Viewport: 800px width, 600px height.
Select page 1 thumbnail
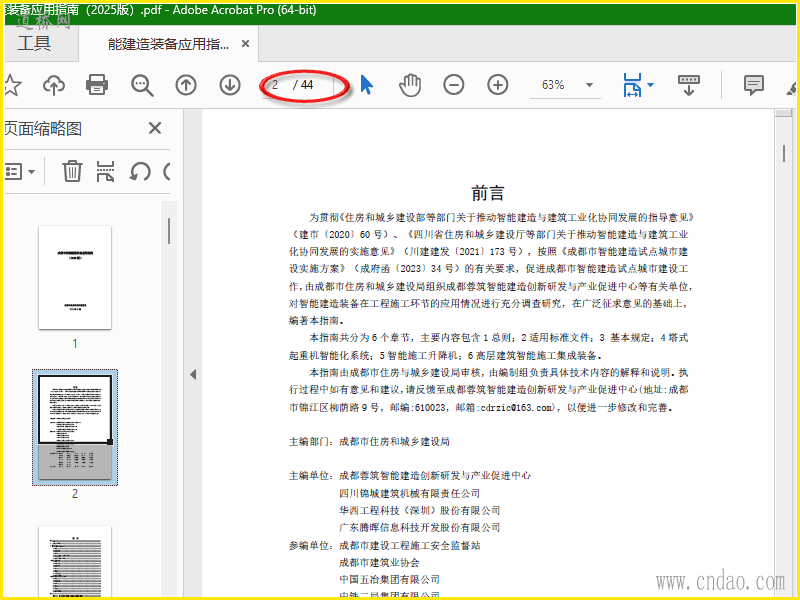click(x=75, y=278)
